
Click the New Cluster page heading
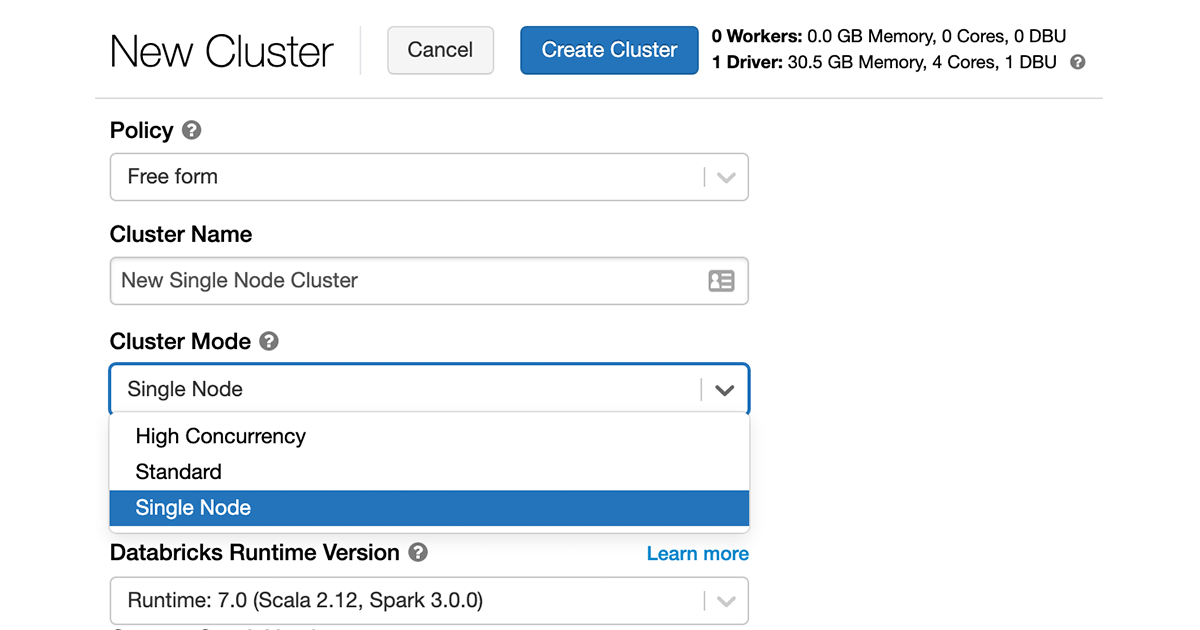[x=222, y=51]
